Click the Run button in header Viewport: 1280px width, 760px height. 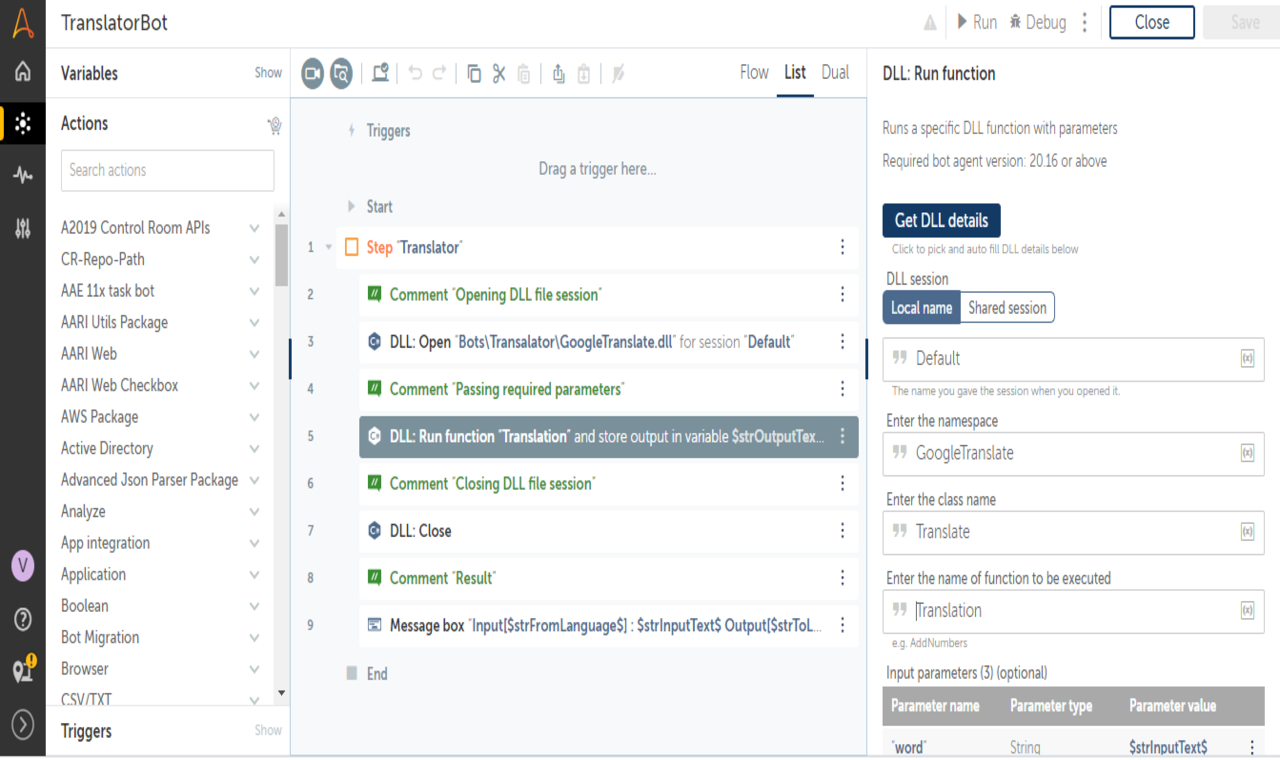pos(976,22)
